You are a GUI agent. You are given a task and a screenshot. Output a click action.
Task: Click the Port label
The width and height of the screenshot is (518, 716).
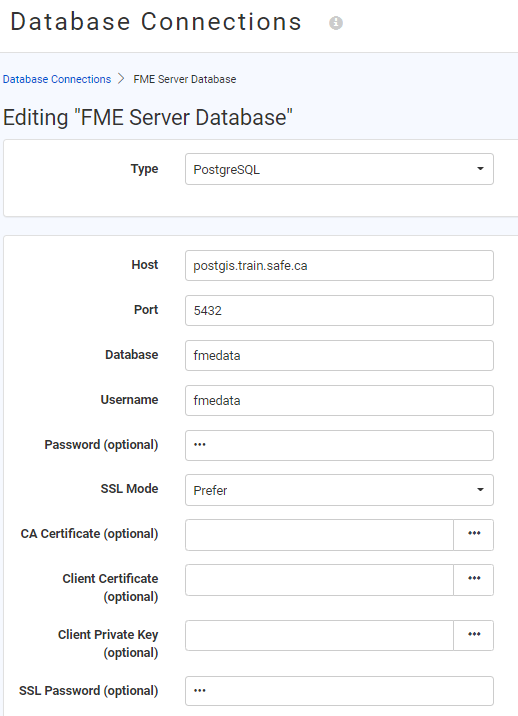(x=146, y=310)
